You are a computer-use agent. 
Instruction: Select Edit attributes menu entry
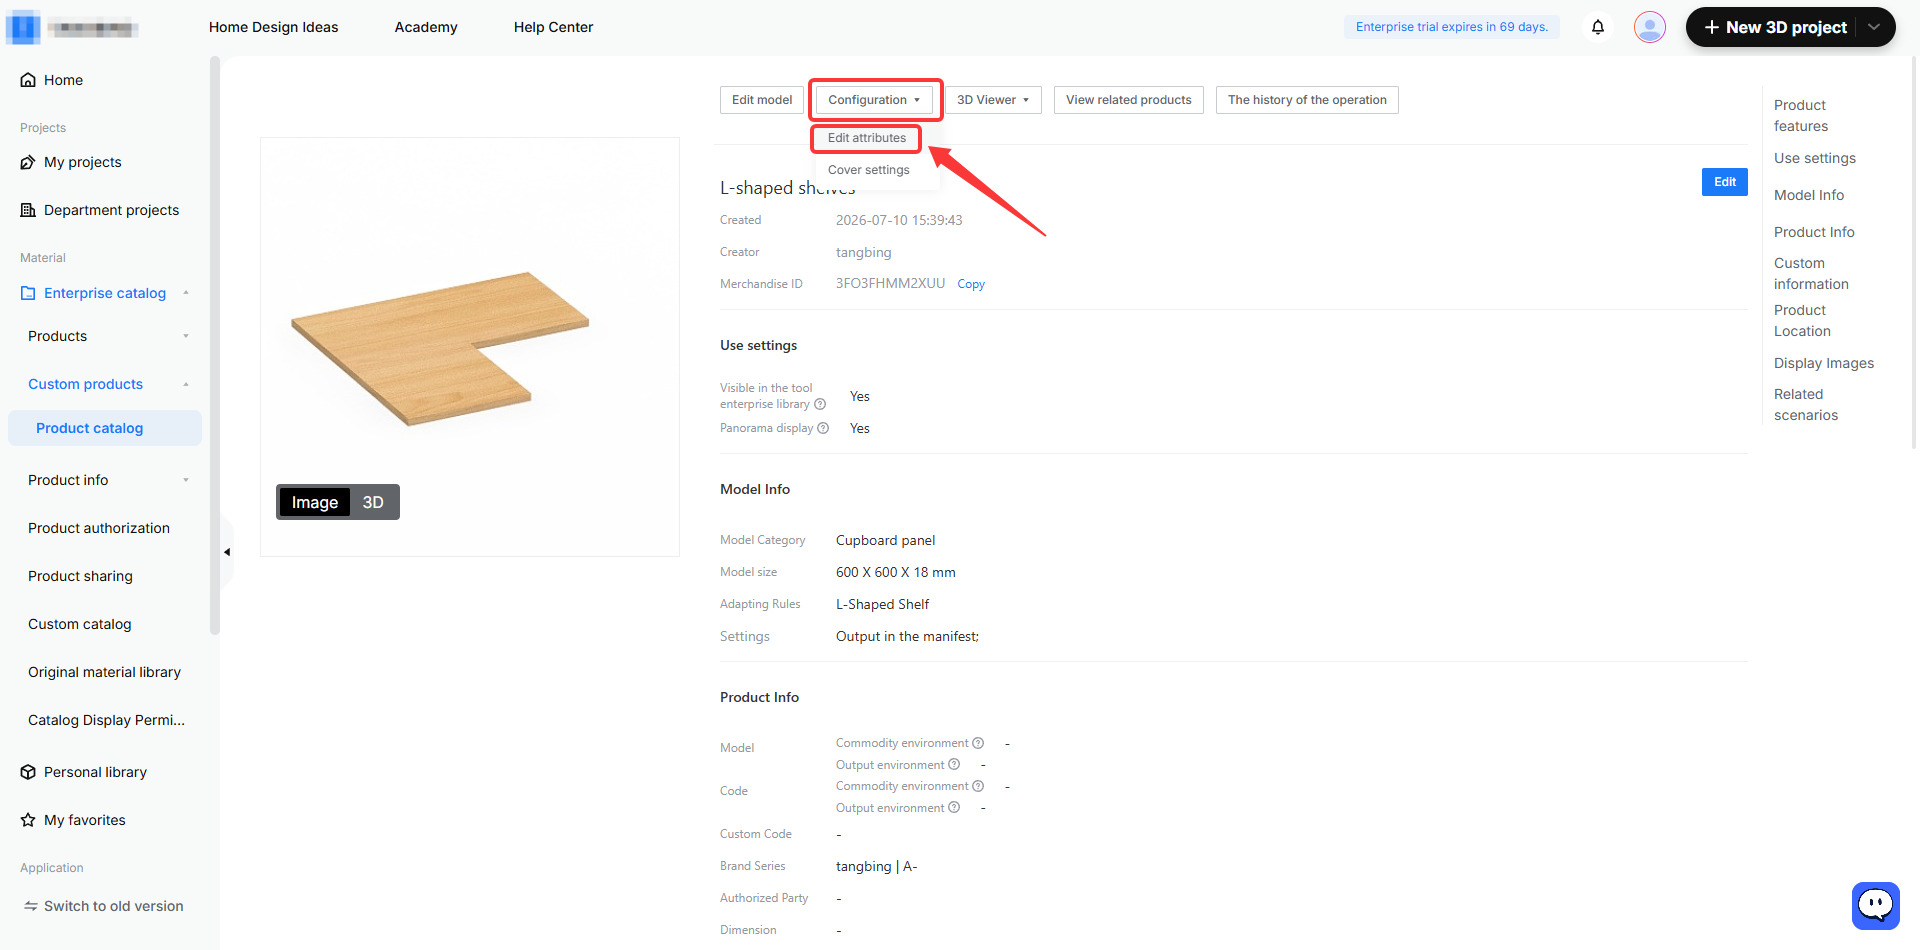coord(867,138)
